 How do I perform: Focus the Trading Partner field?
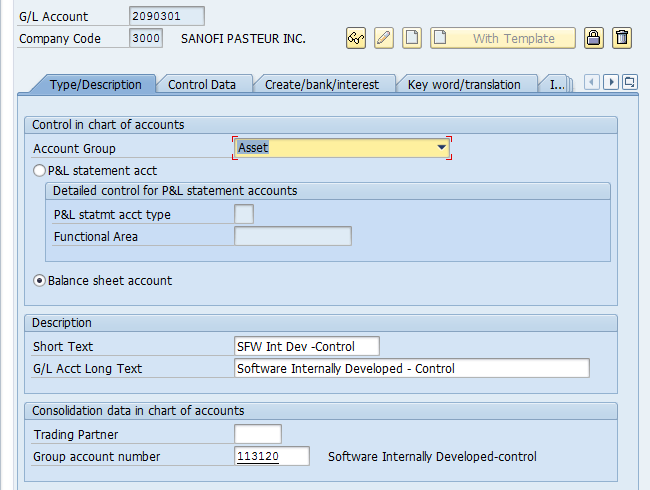[x=257, y=434]
